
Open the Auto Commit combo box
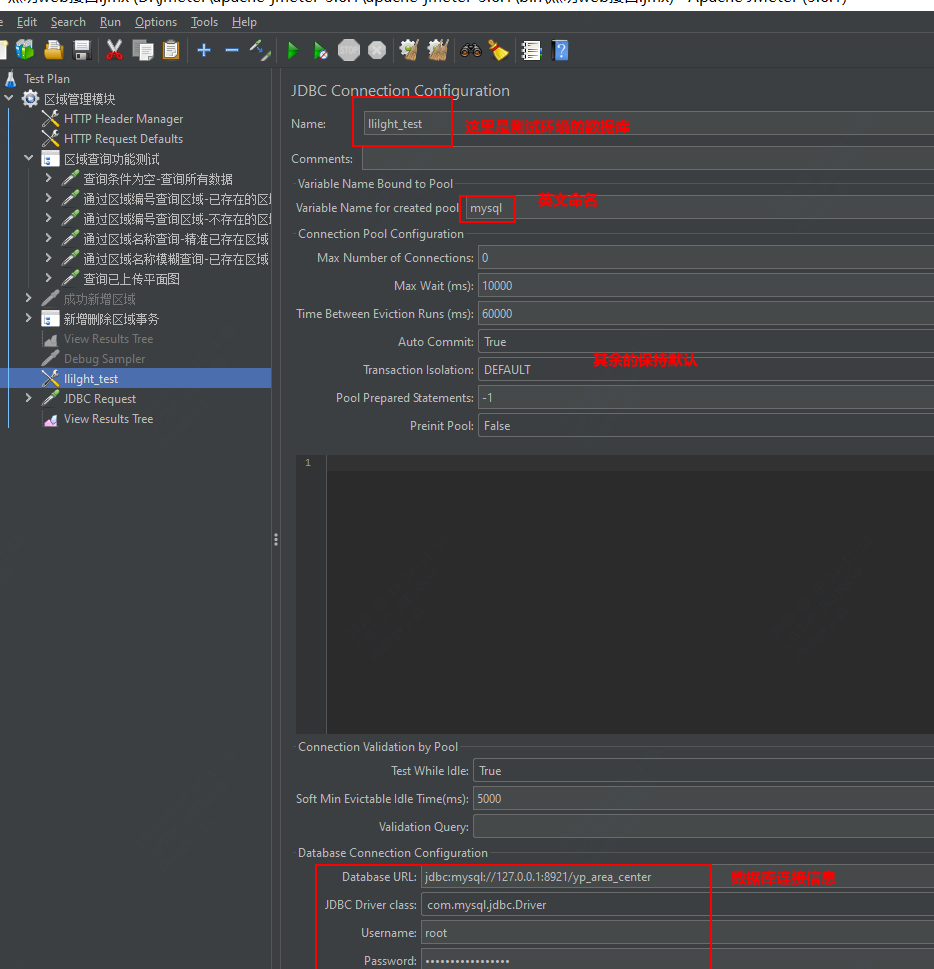(x=706, y=342)
